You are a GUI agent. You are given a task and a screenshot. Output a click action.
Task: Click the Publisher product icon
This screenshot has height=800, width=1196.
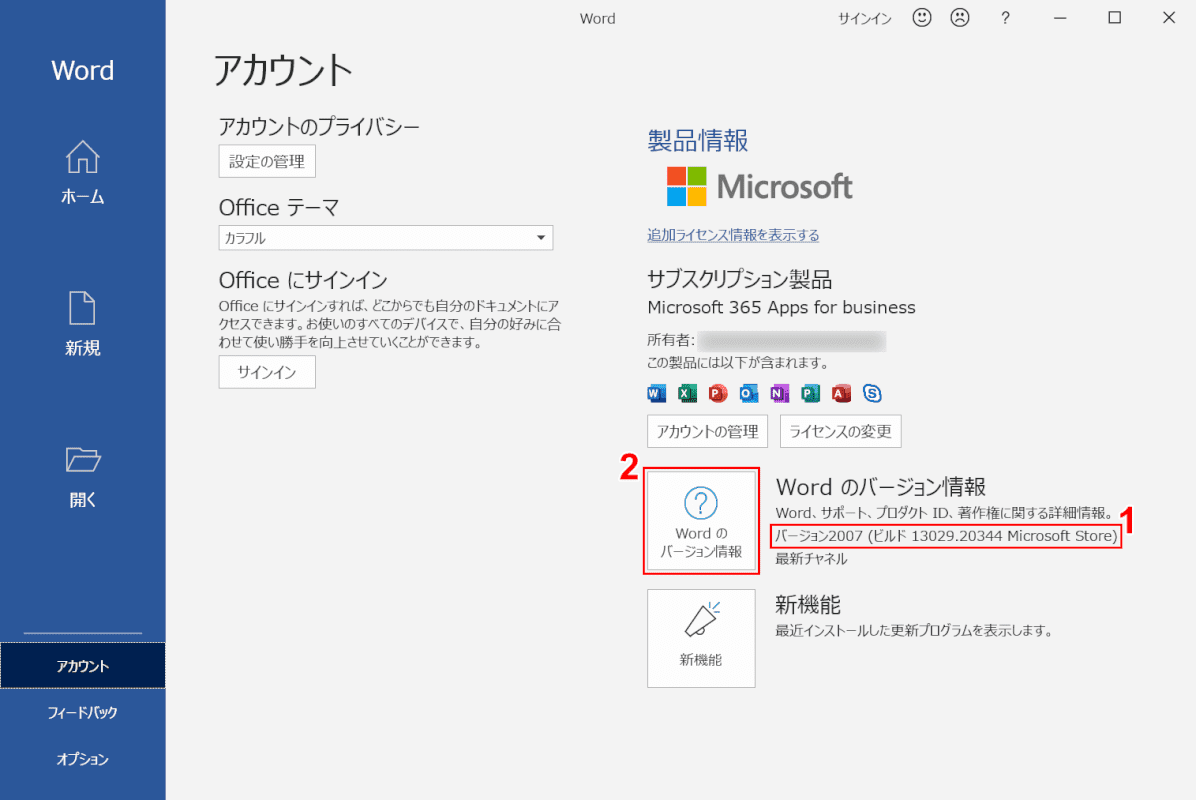(x=810, y=393)
